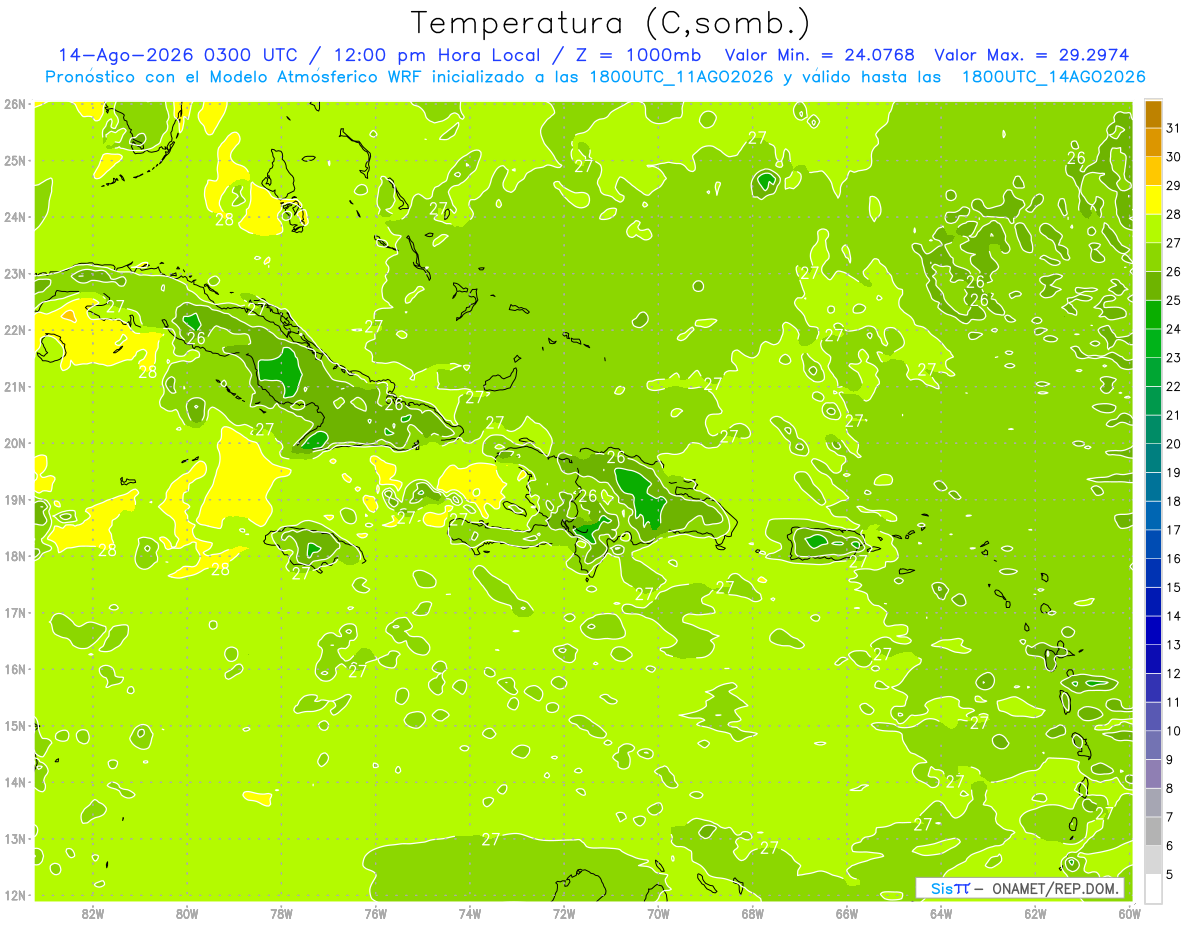Select 'Valor Max. = 29.2974' text
This screenshot has width=1200, height=927.
coord(1032,55)
